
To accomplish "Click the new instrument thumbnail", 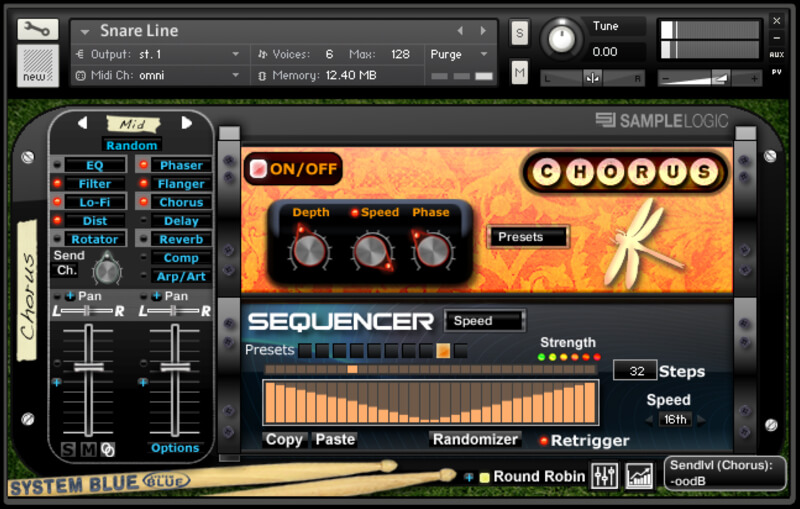I will click(x=38, y=65).
